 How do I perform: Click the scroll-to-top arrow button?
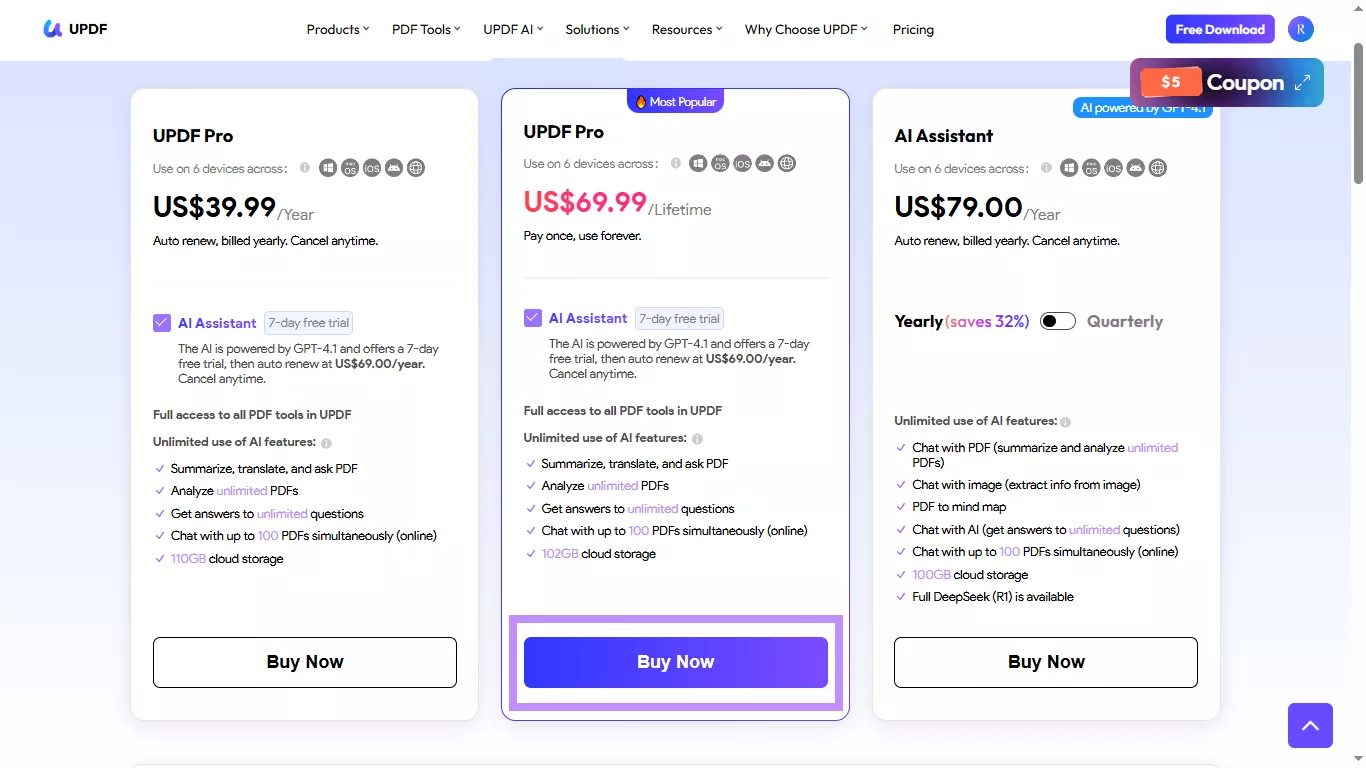click(x=1310, y=725)
